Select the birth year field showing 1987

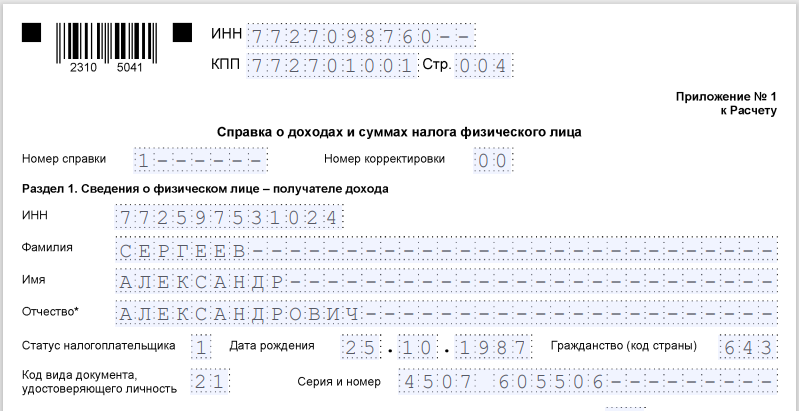coord(494,347)
